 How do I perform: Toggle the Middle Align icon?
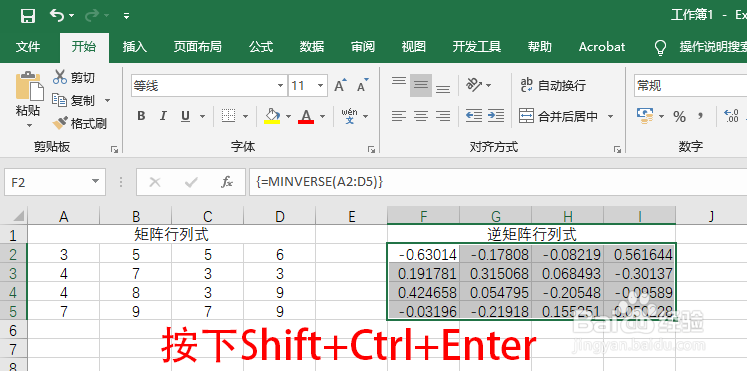pyautogui.click(x=421, y=85)
